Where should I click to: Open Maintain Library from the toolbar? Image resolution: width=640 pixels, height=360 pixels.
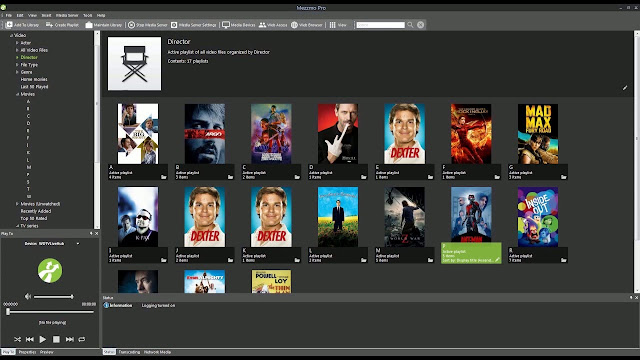(89, 25)
